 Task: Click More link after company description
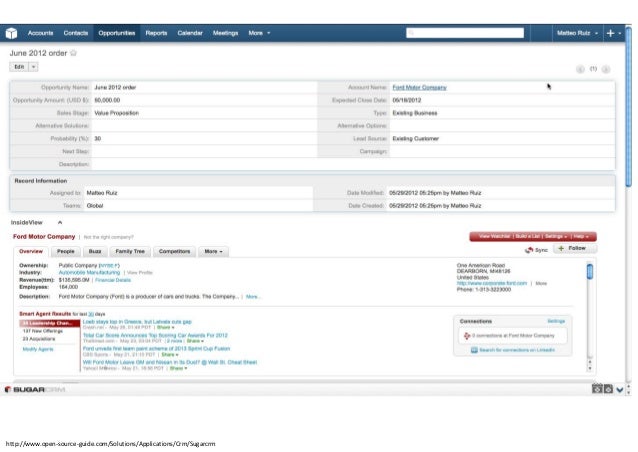(252, 297)
